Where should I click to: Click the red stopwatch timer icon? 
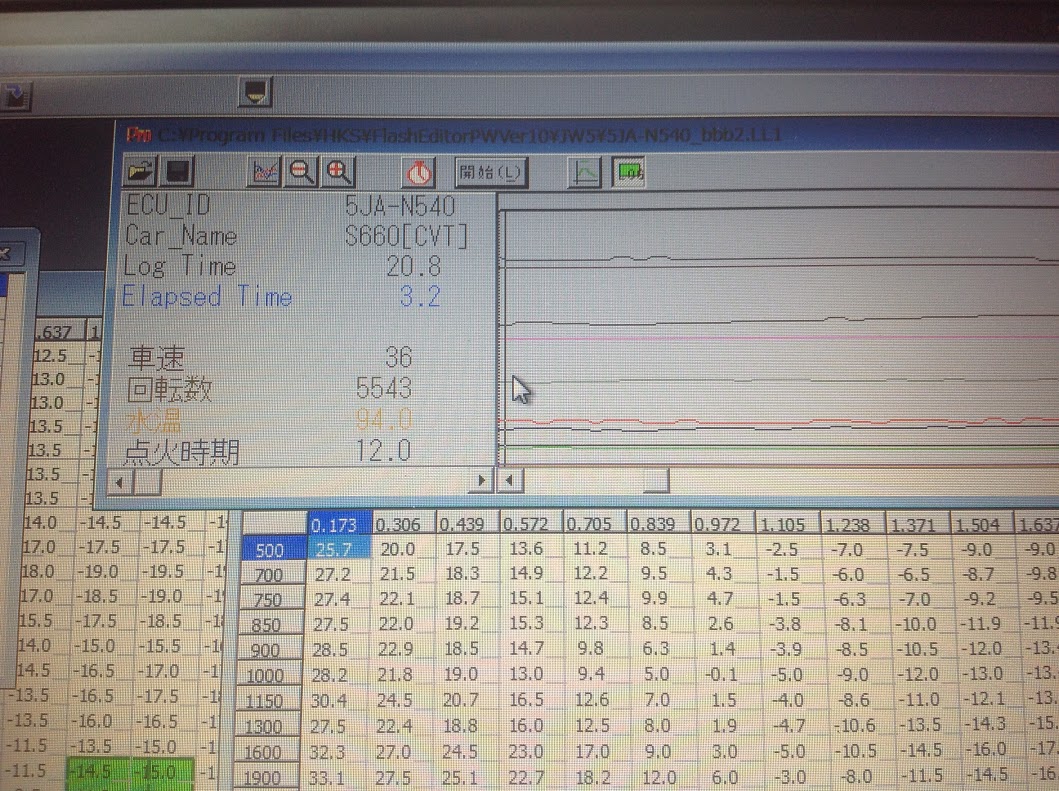(x=419, y=173)
